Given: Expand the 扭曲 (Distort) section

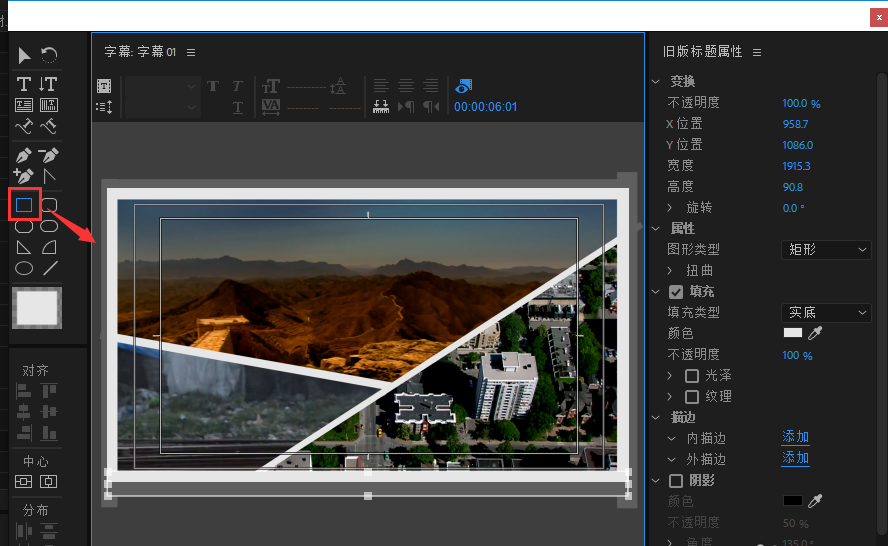Looking at the screenshot, I should coord(671,271).
